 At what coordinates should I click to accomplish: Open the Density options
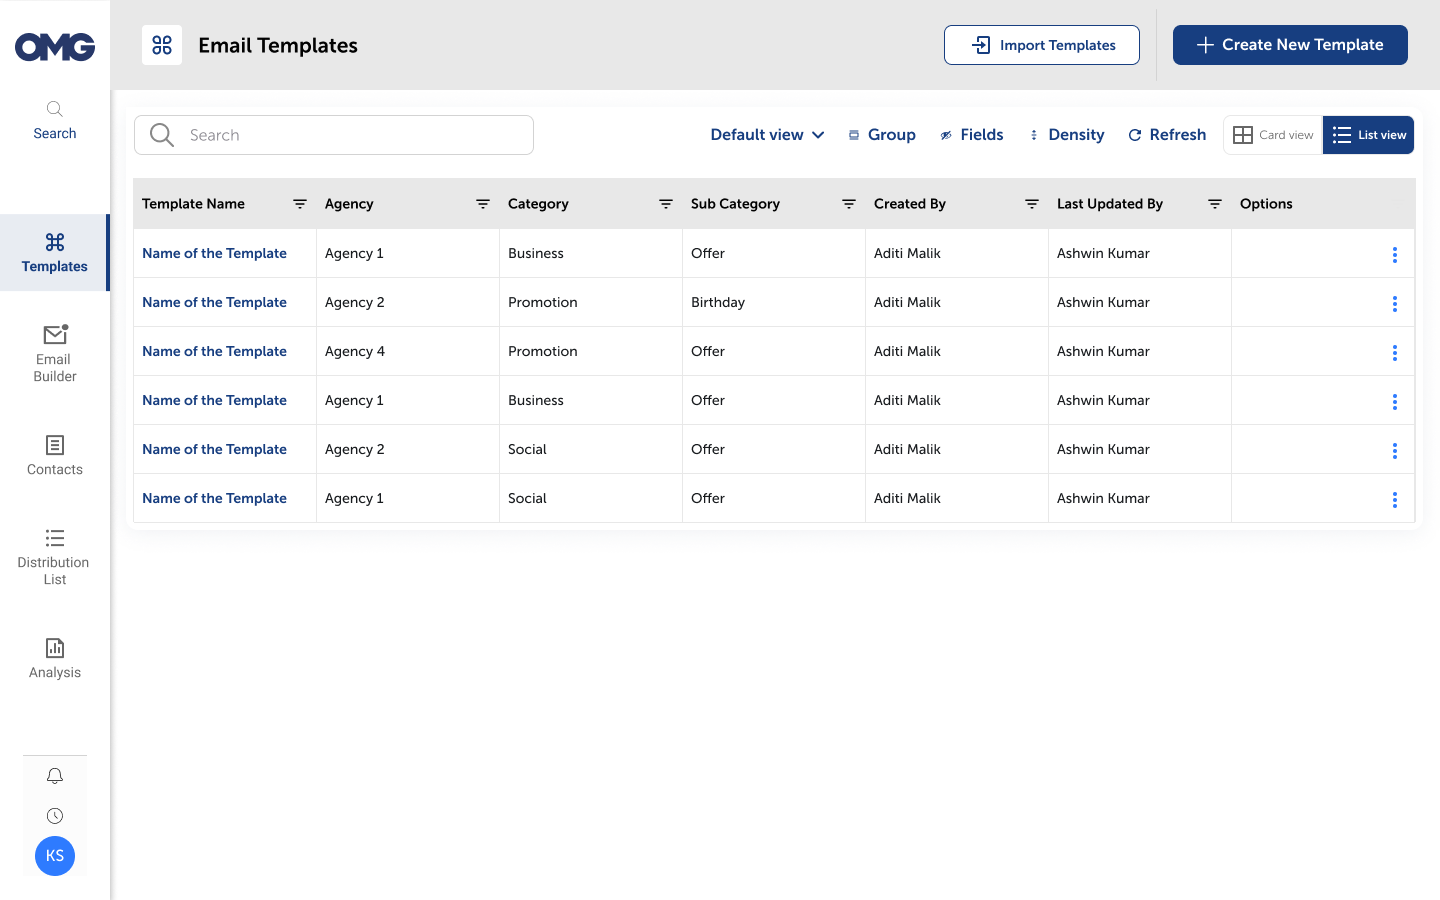pos(1066,135)
